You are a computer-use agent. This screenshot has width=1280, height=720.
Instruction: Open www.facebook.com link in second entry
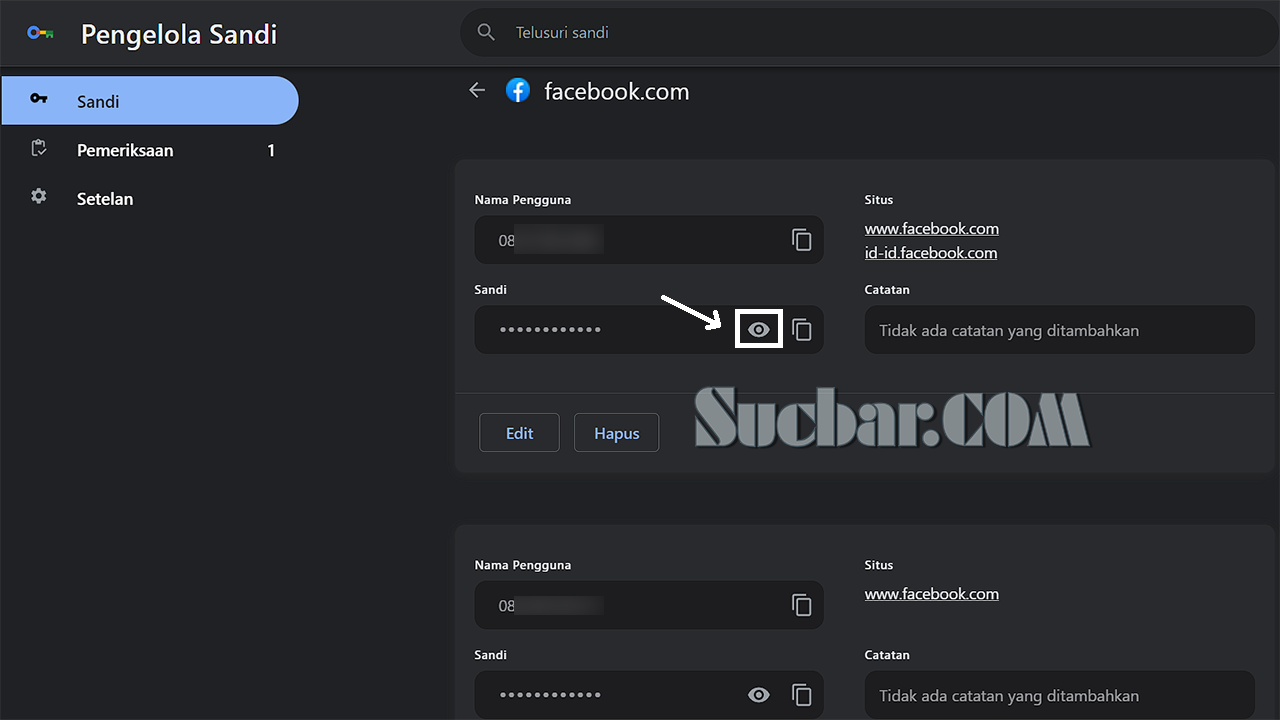click(932, 594)
